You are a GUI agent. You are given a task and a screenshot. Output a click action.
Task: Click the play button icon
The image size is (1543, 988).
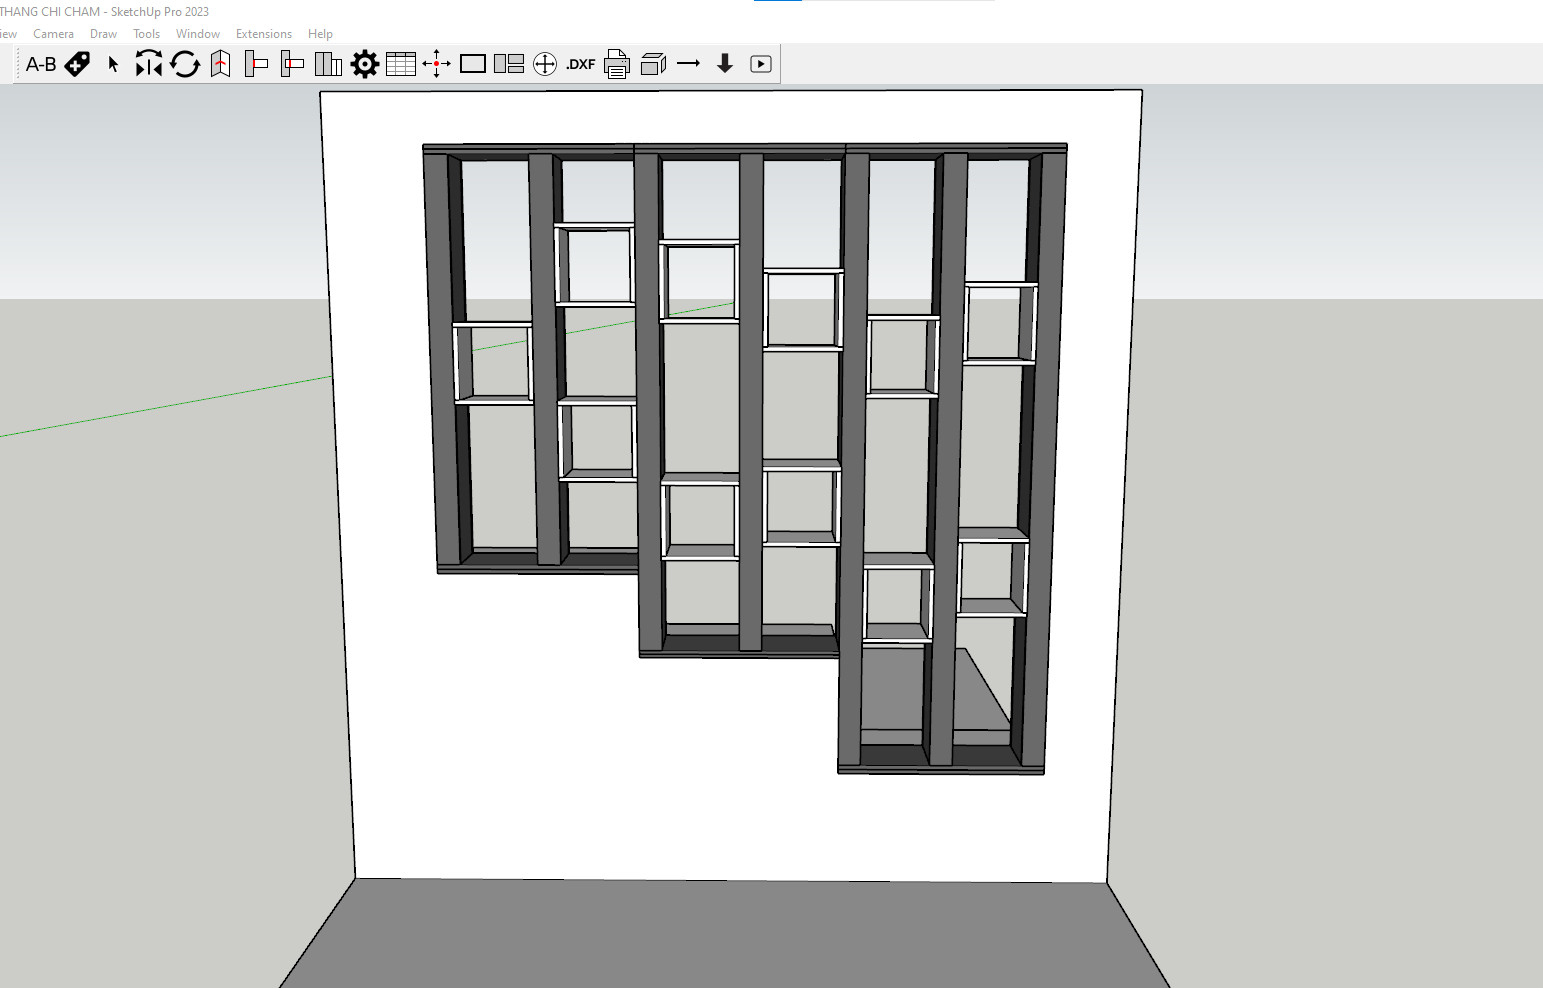(761, 64)
